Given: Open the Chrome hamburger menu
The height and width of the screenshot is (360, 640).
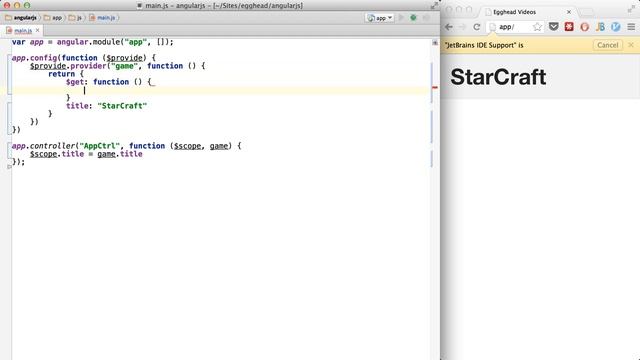Looking at the screenshot, I should point(631,27).
